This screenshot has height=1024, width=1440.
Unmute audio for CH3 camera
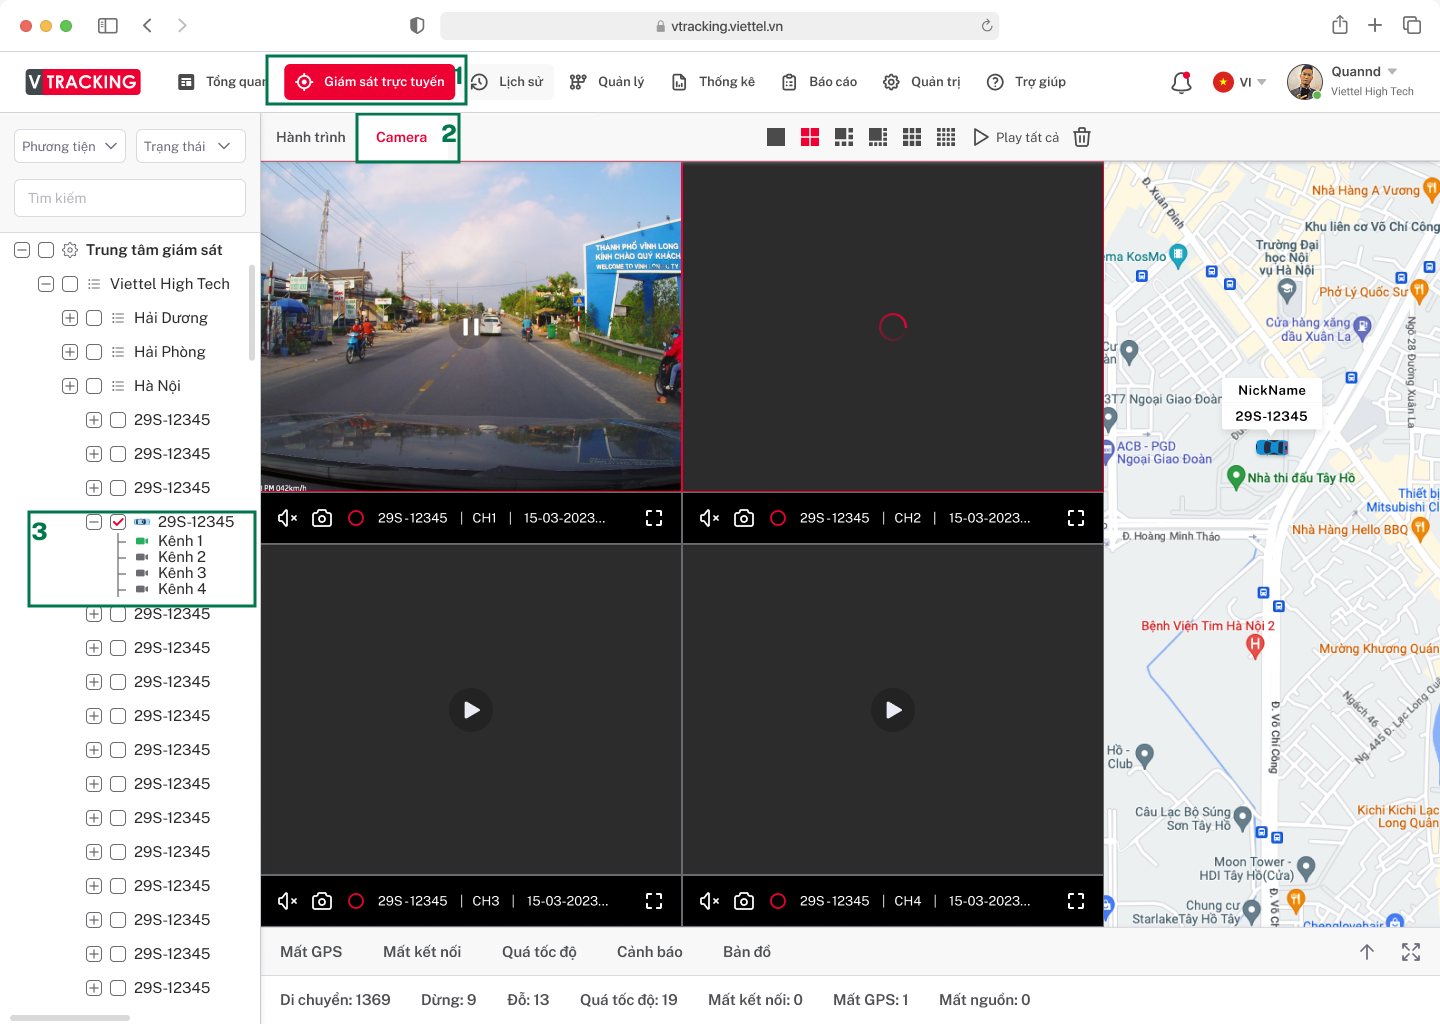287,901
